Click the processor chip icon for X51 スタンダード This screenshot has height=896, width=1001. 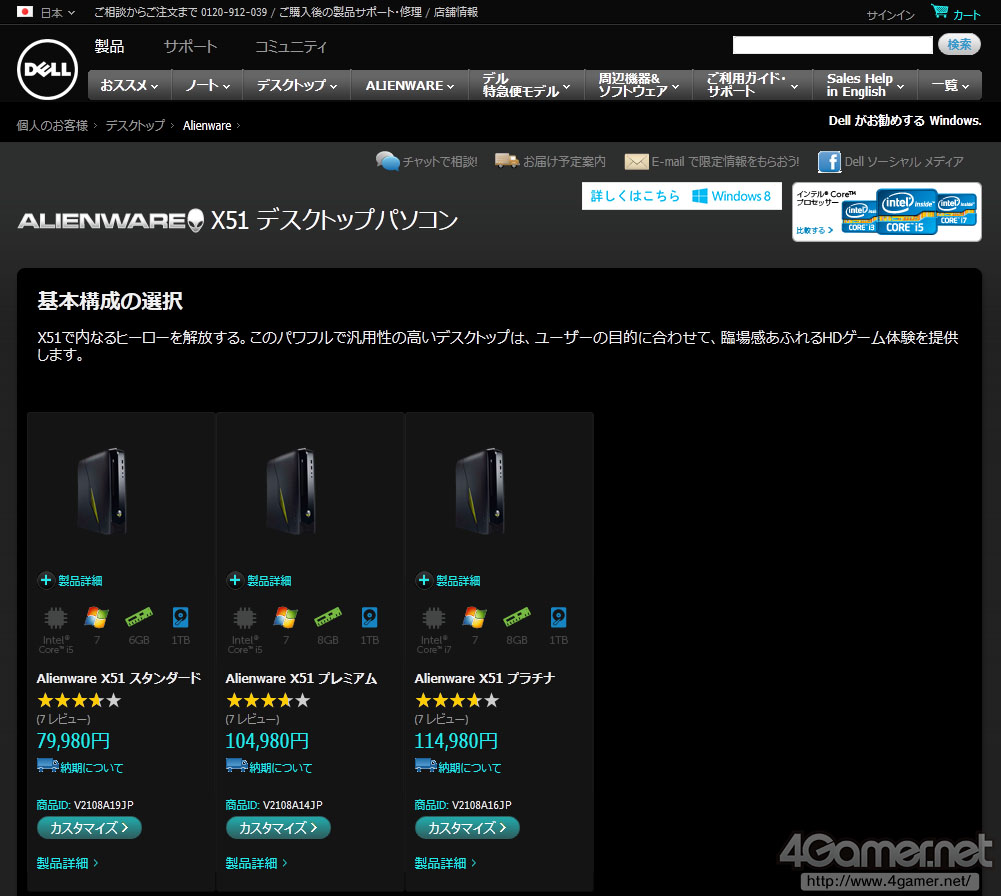(56, 618)
